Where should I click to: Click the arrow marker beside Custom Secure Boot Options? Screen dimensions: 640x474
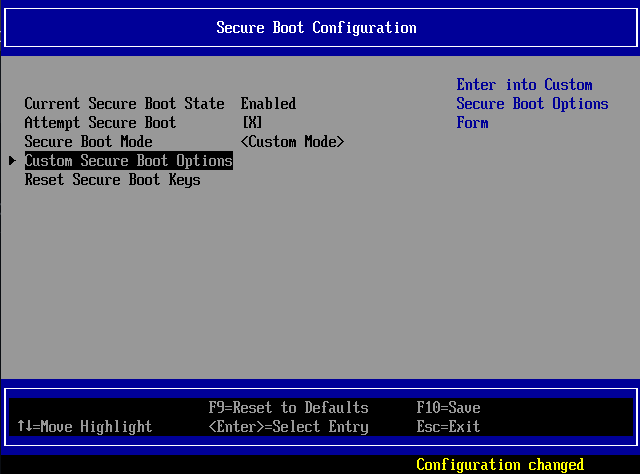coord(12,161)
